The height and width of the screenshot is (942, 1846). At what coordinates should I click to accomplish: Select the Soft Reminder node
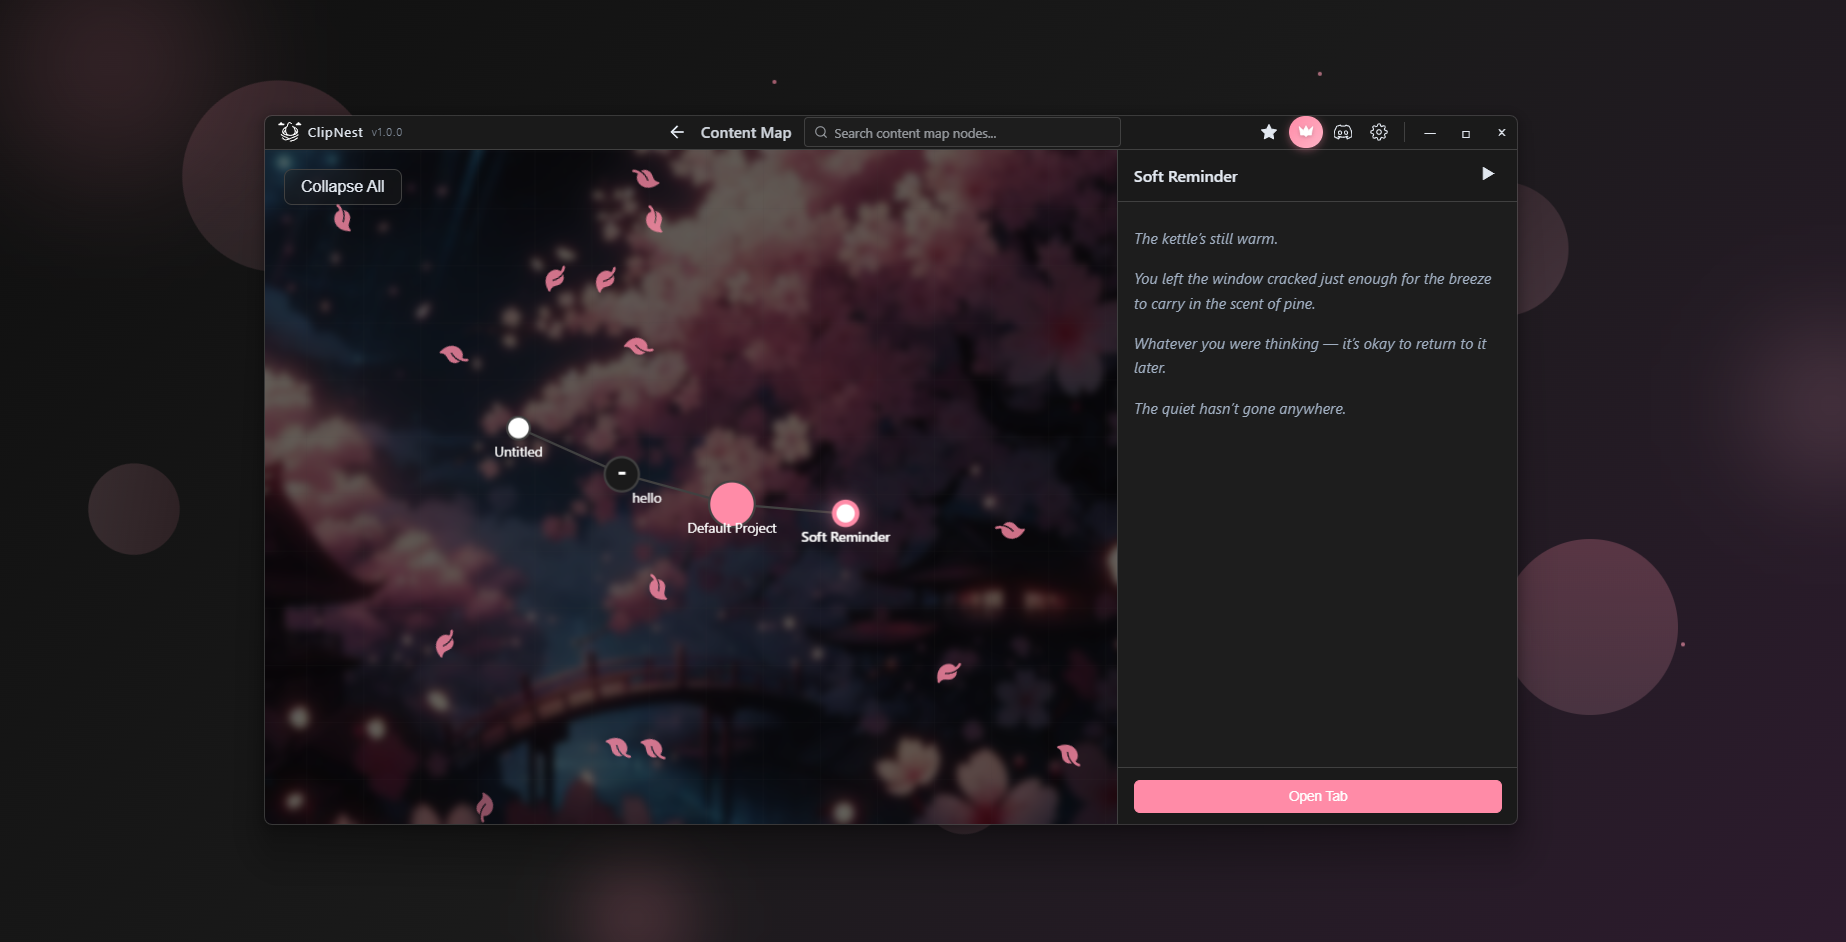pyautogui.click(x=846, y=513)
